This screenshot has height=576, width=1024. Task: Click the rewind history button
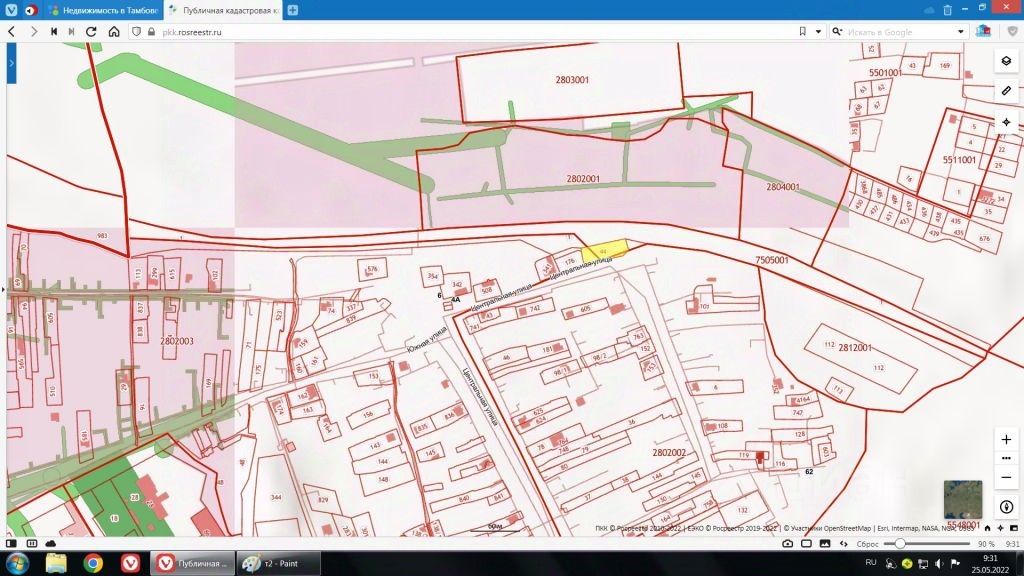pos(54,31)
